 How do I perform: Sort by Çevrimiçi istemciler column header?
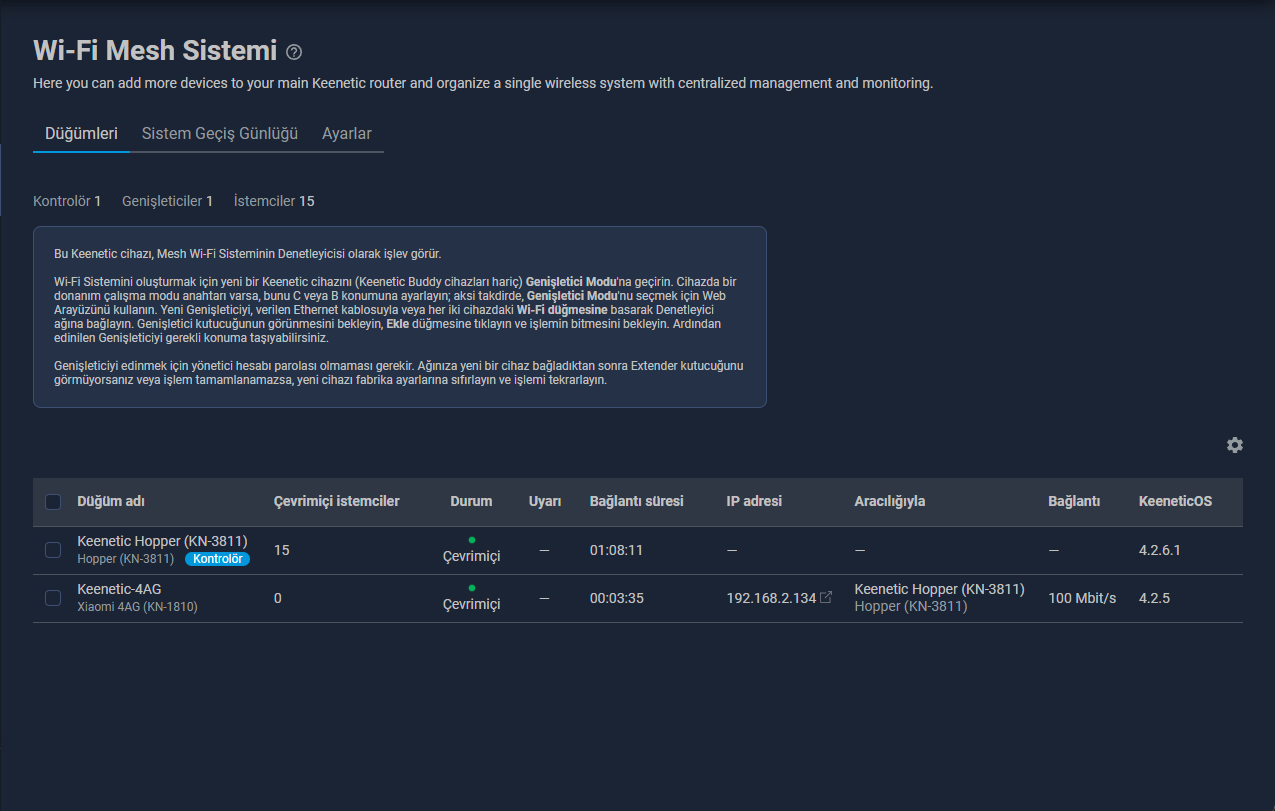point(336,501)
